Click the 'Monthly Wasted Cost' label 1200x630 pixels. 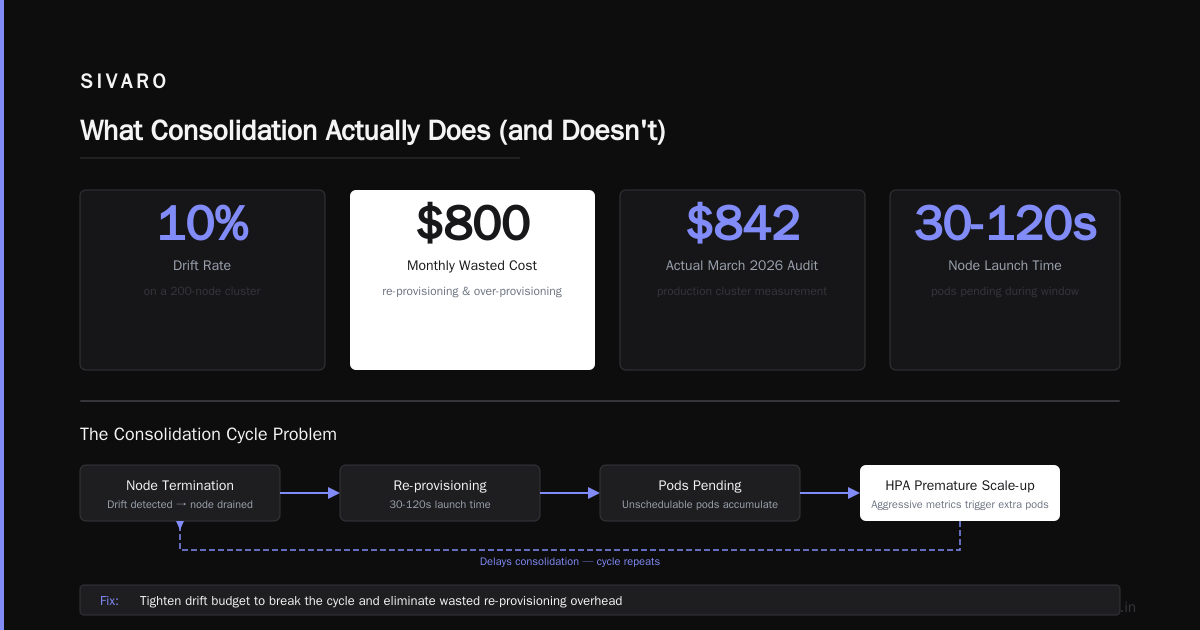pos(472,266)
